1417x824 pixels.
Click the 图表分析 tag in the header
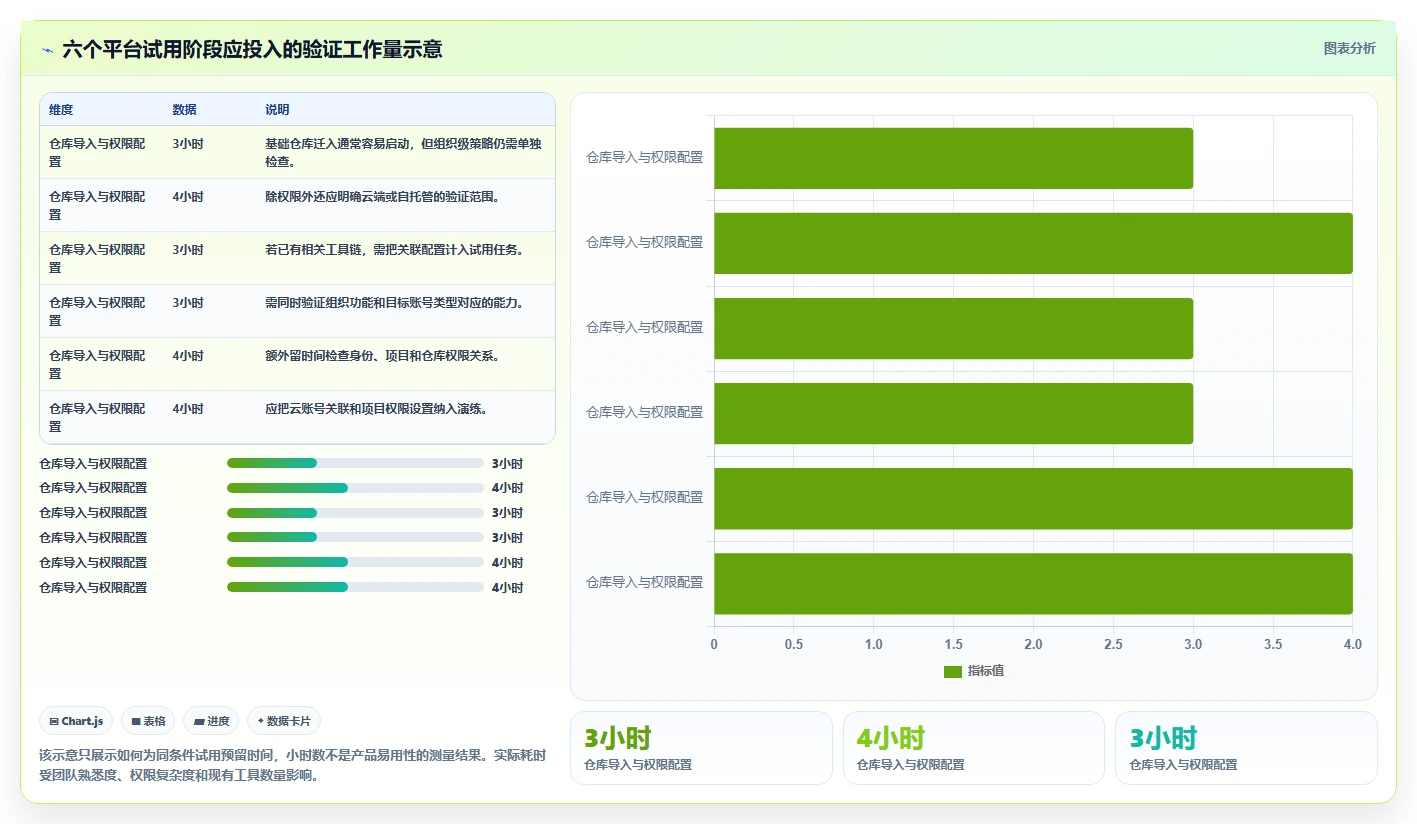1349,48
